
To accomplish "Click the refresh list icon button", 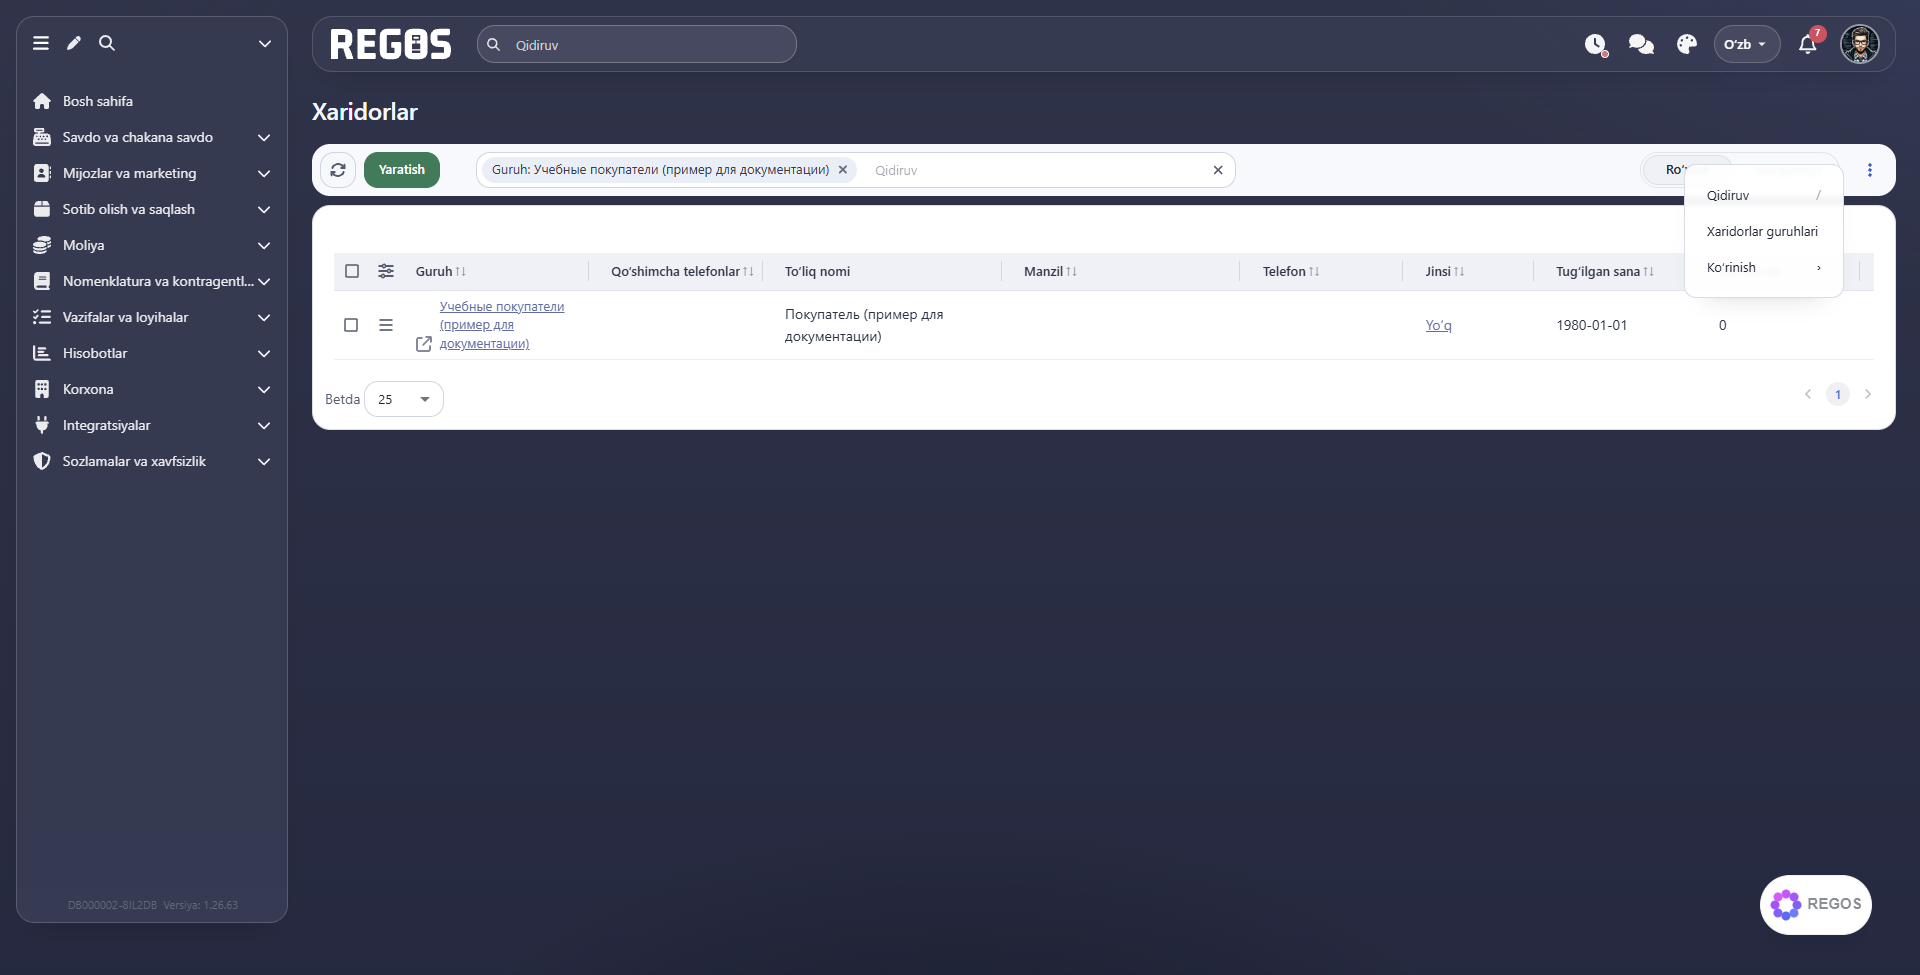I will click(338, 170).
